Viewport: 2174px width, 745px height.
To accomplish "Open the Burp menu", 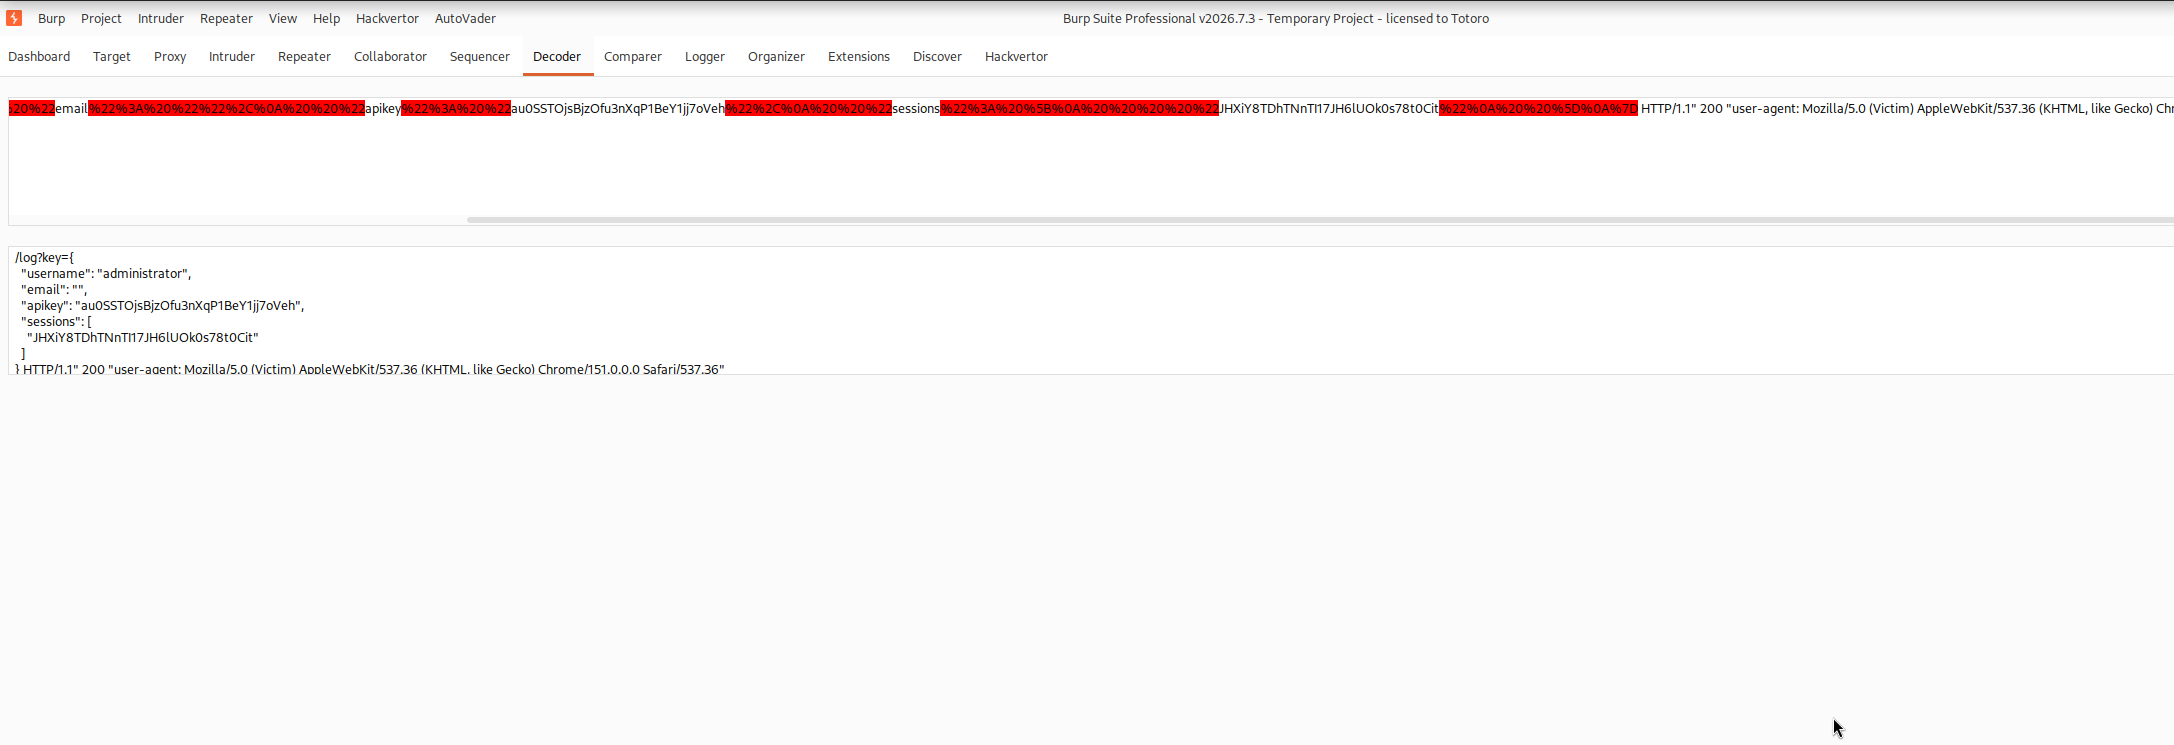I will (51, 18).
